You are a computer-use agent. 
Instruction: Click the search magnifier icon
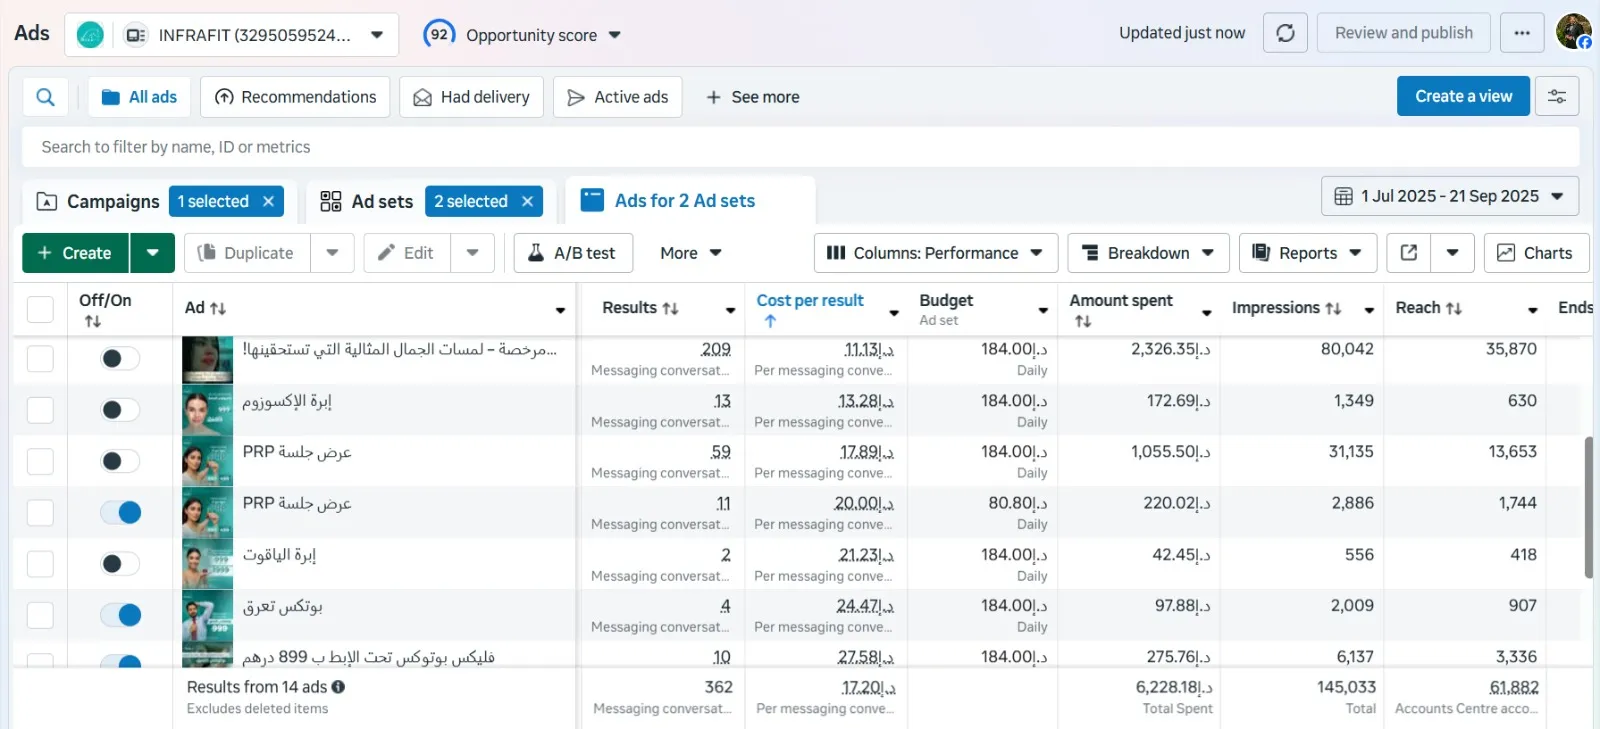[45, 97]
